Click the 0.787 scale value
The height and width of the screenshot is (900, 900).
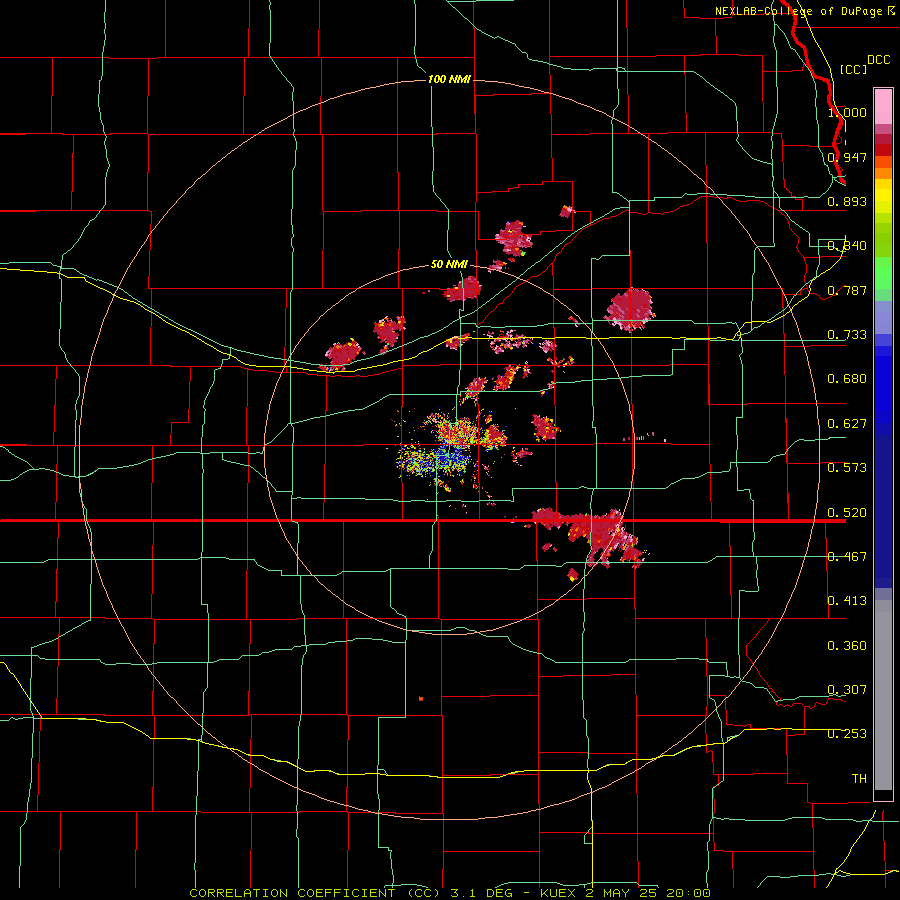(x=847, y=290)
